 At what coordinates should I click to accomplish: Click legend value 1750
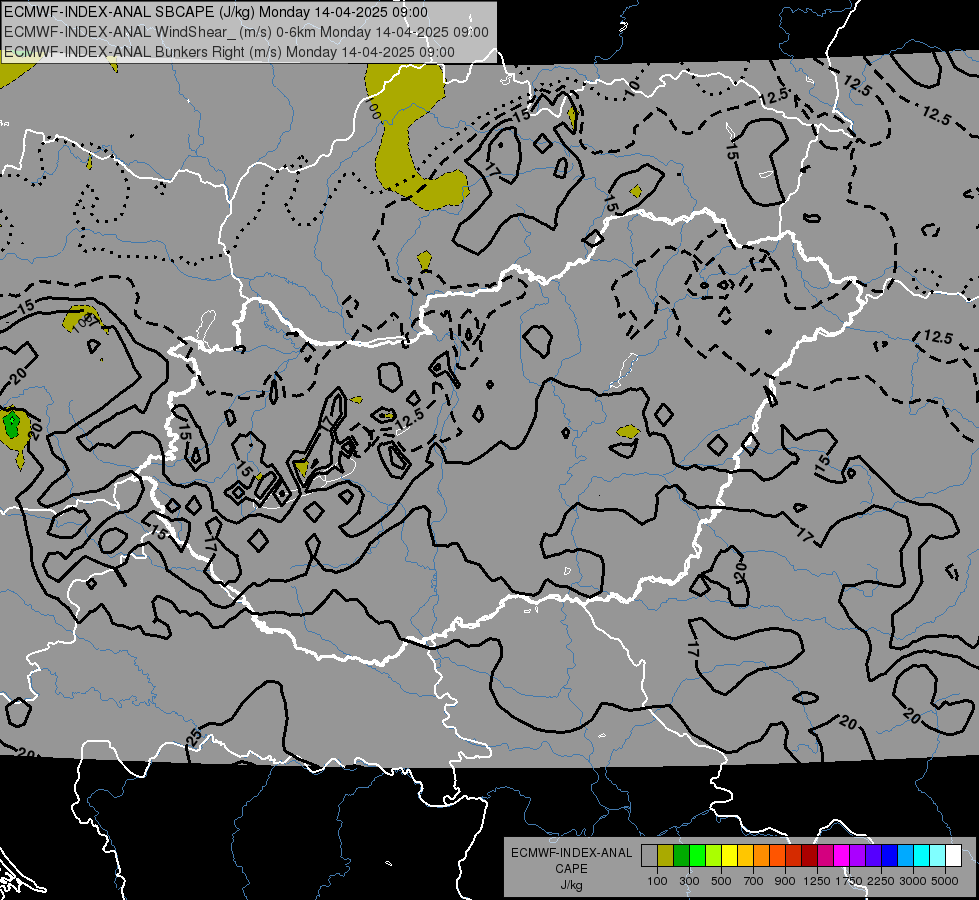[x=849, y=881]
